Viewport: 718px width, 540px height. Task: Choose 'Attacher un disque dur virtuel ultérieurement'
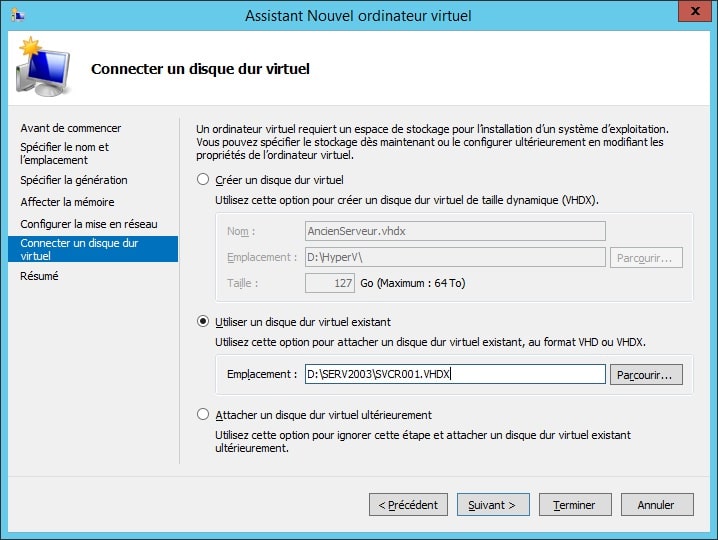point(204,414)
